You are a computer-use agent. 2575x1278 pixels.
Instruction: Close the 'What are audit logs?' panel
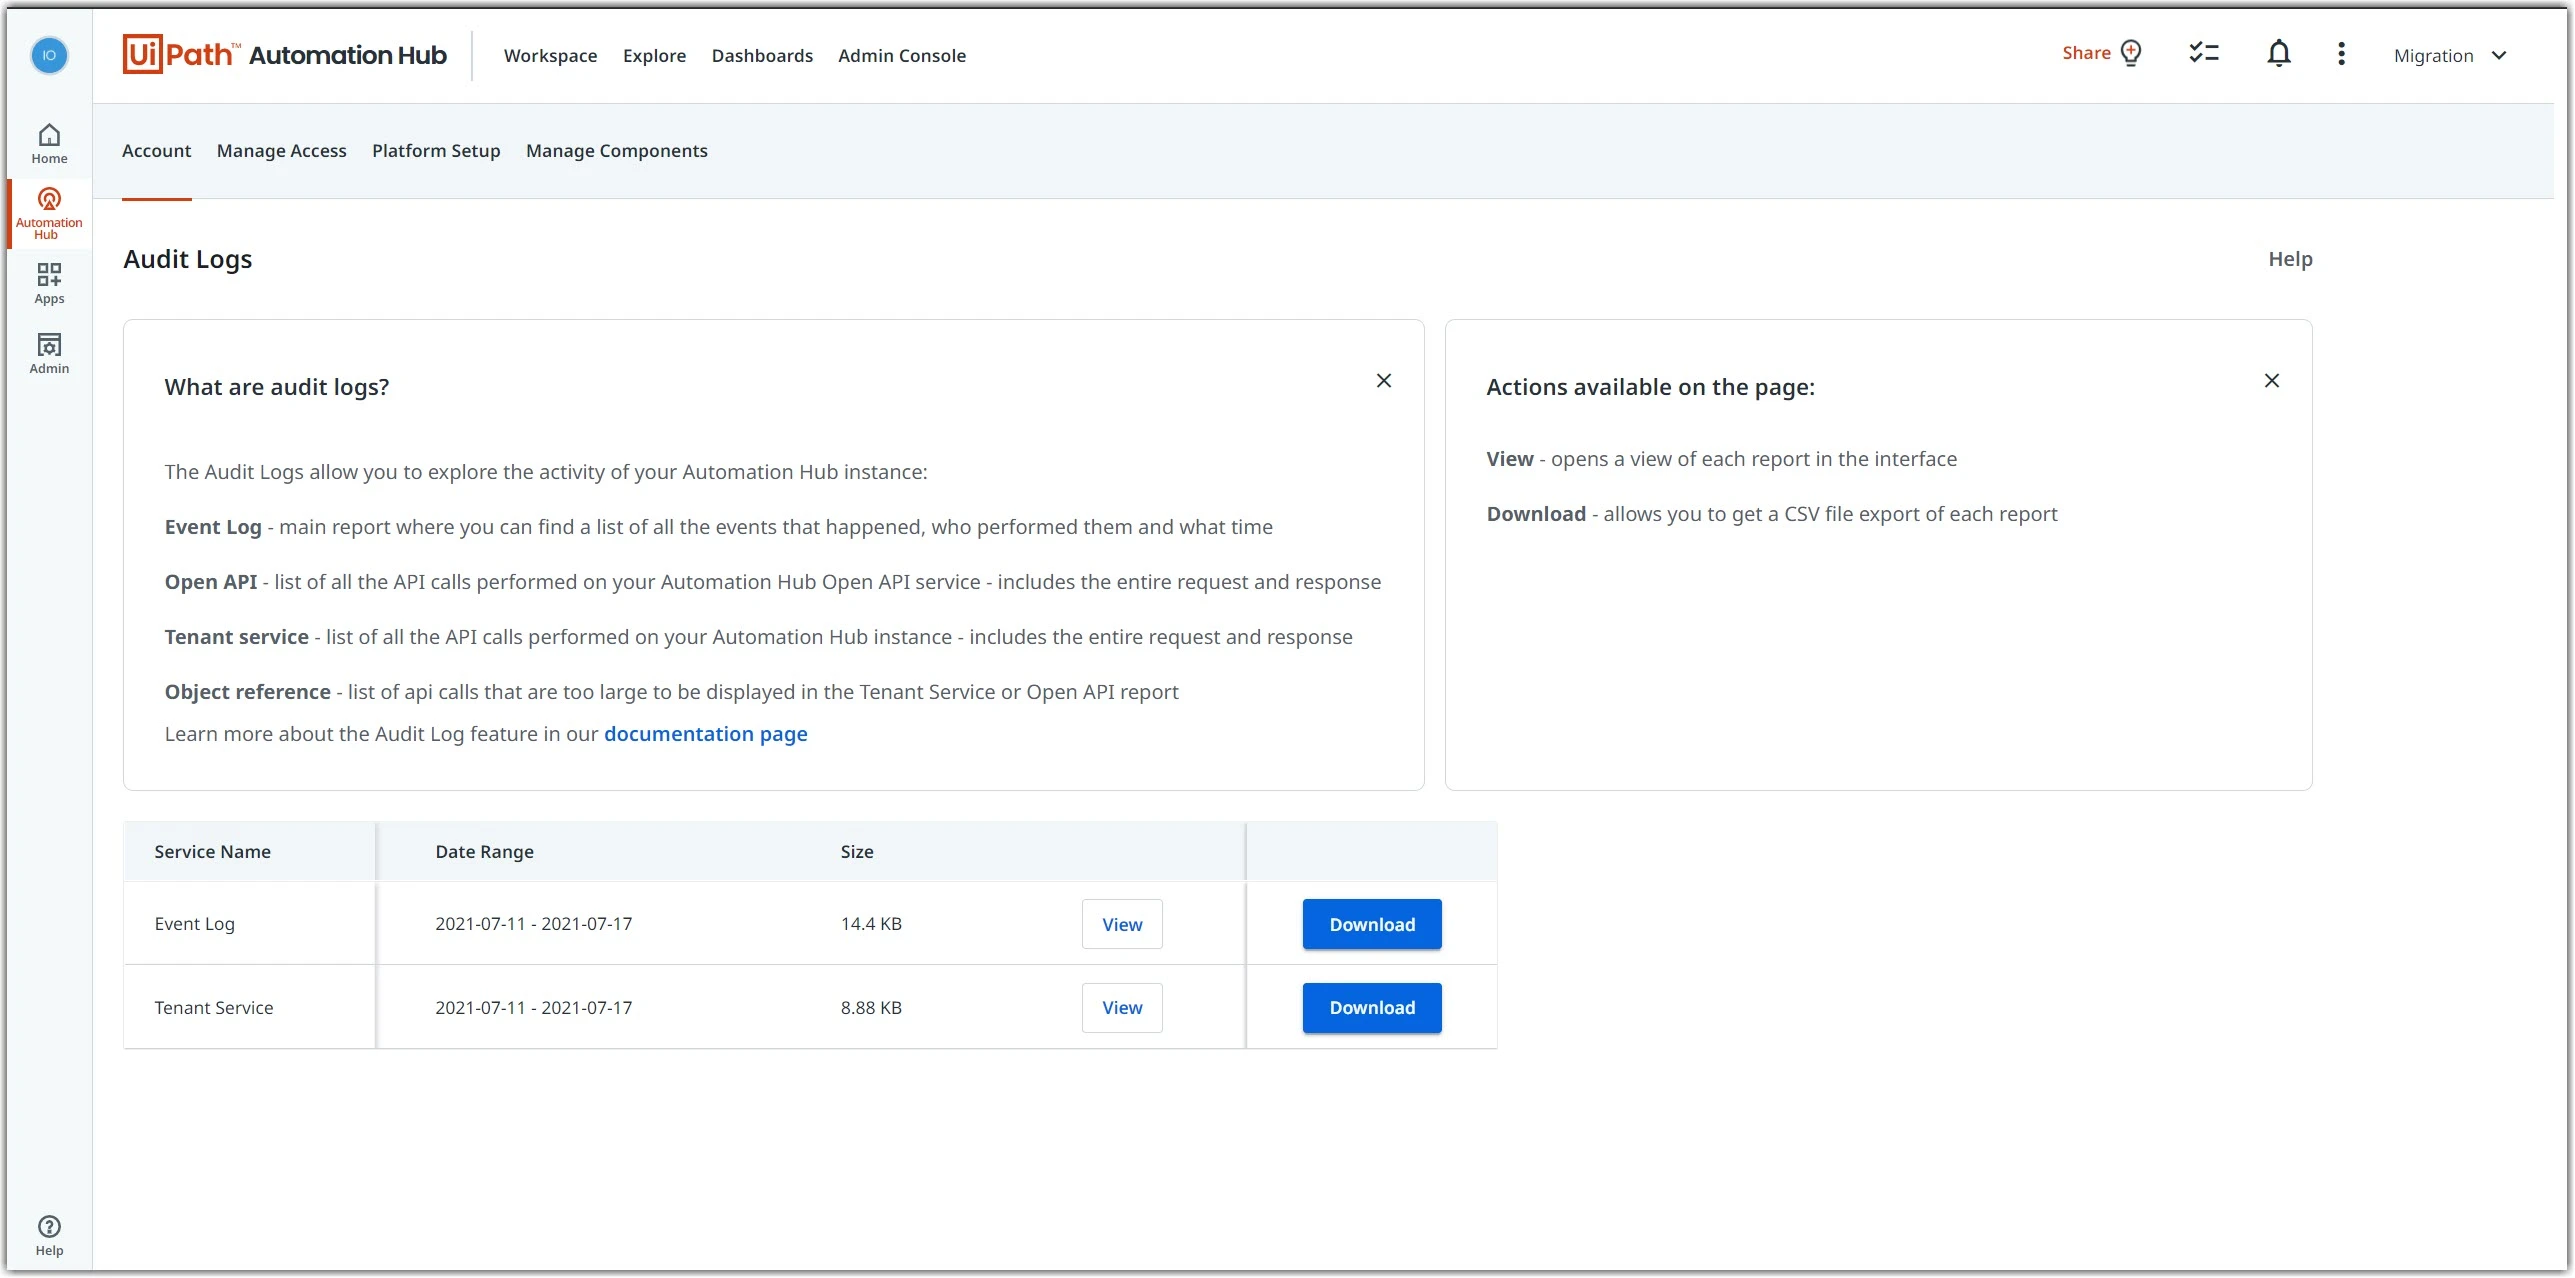(1384, 381)
